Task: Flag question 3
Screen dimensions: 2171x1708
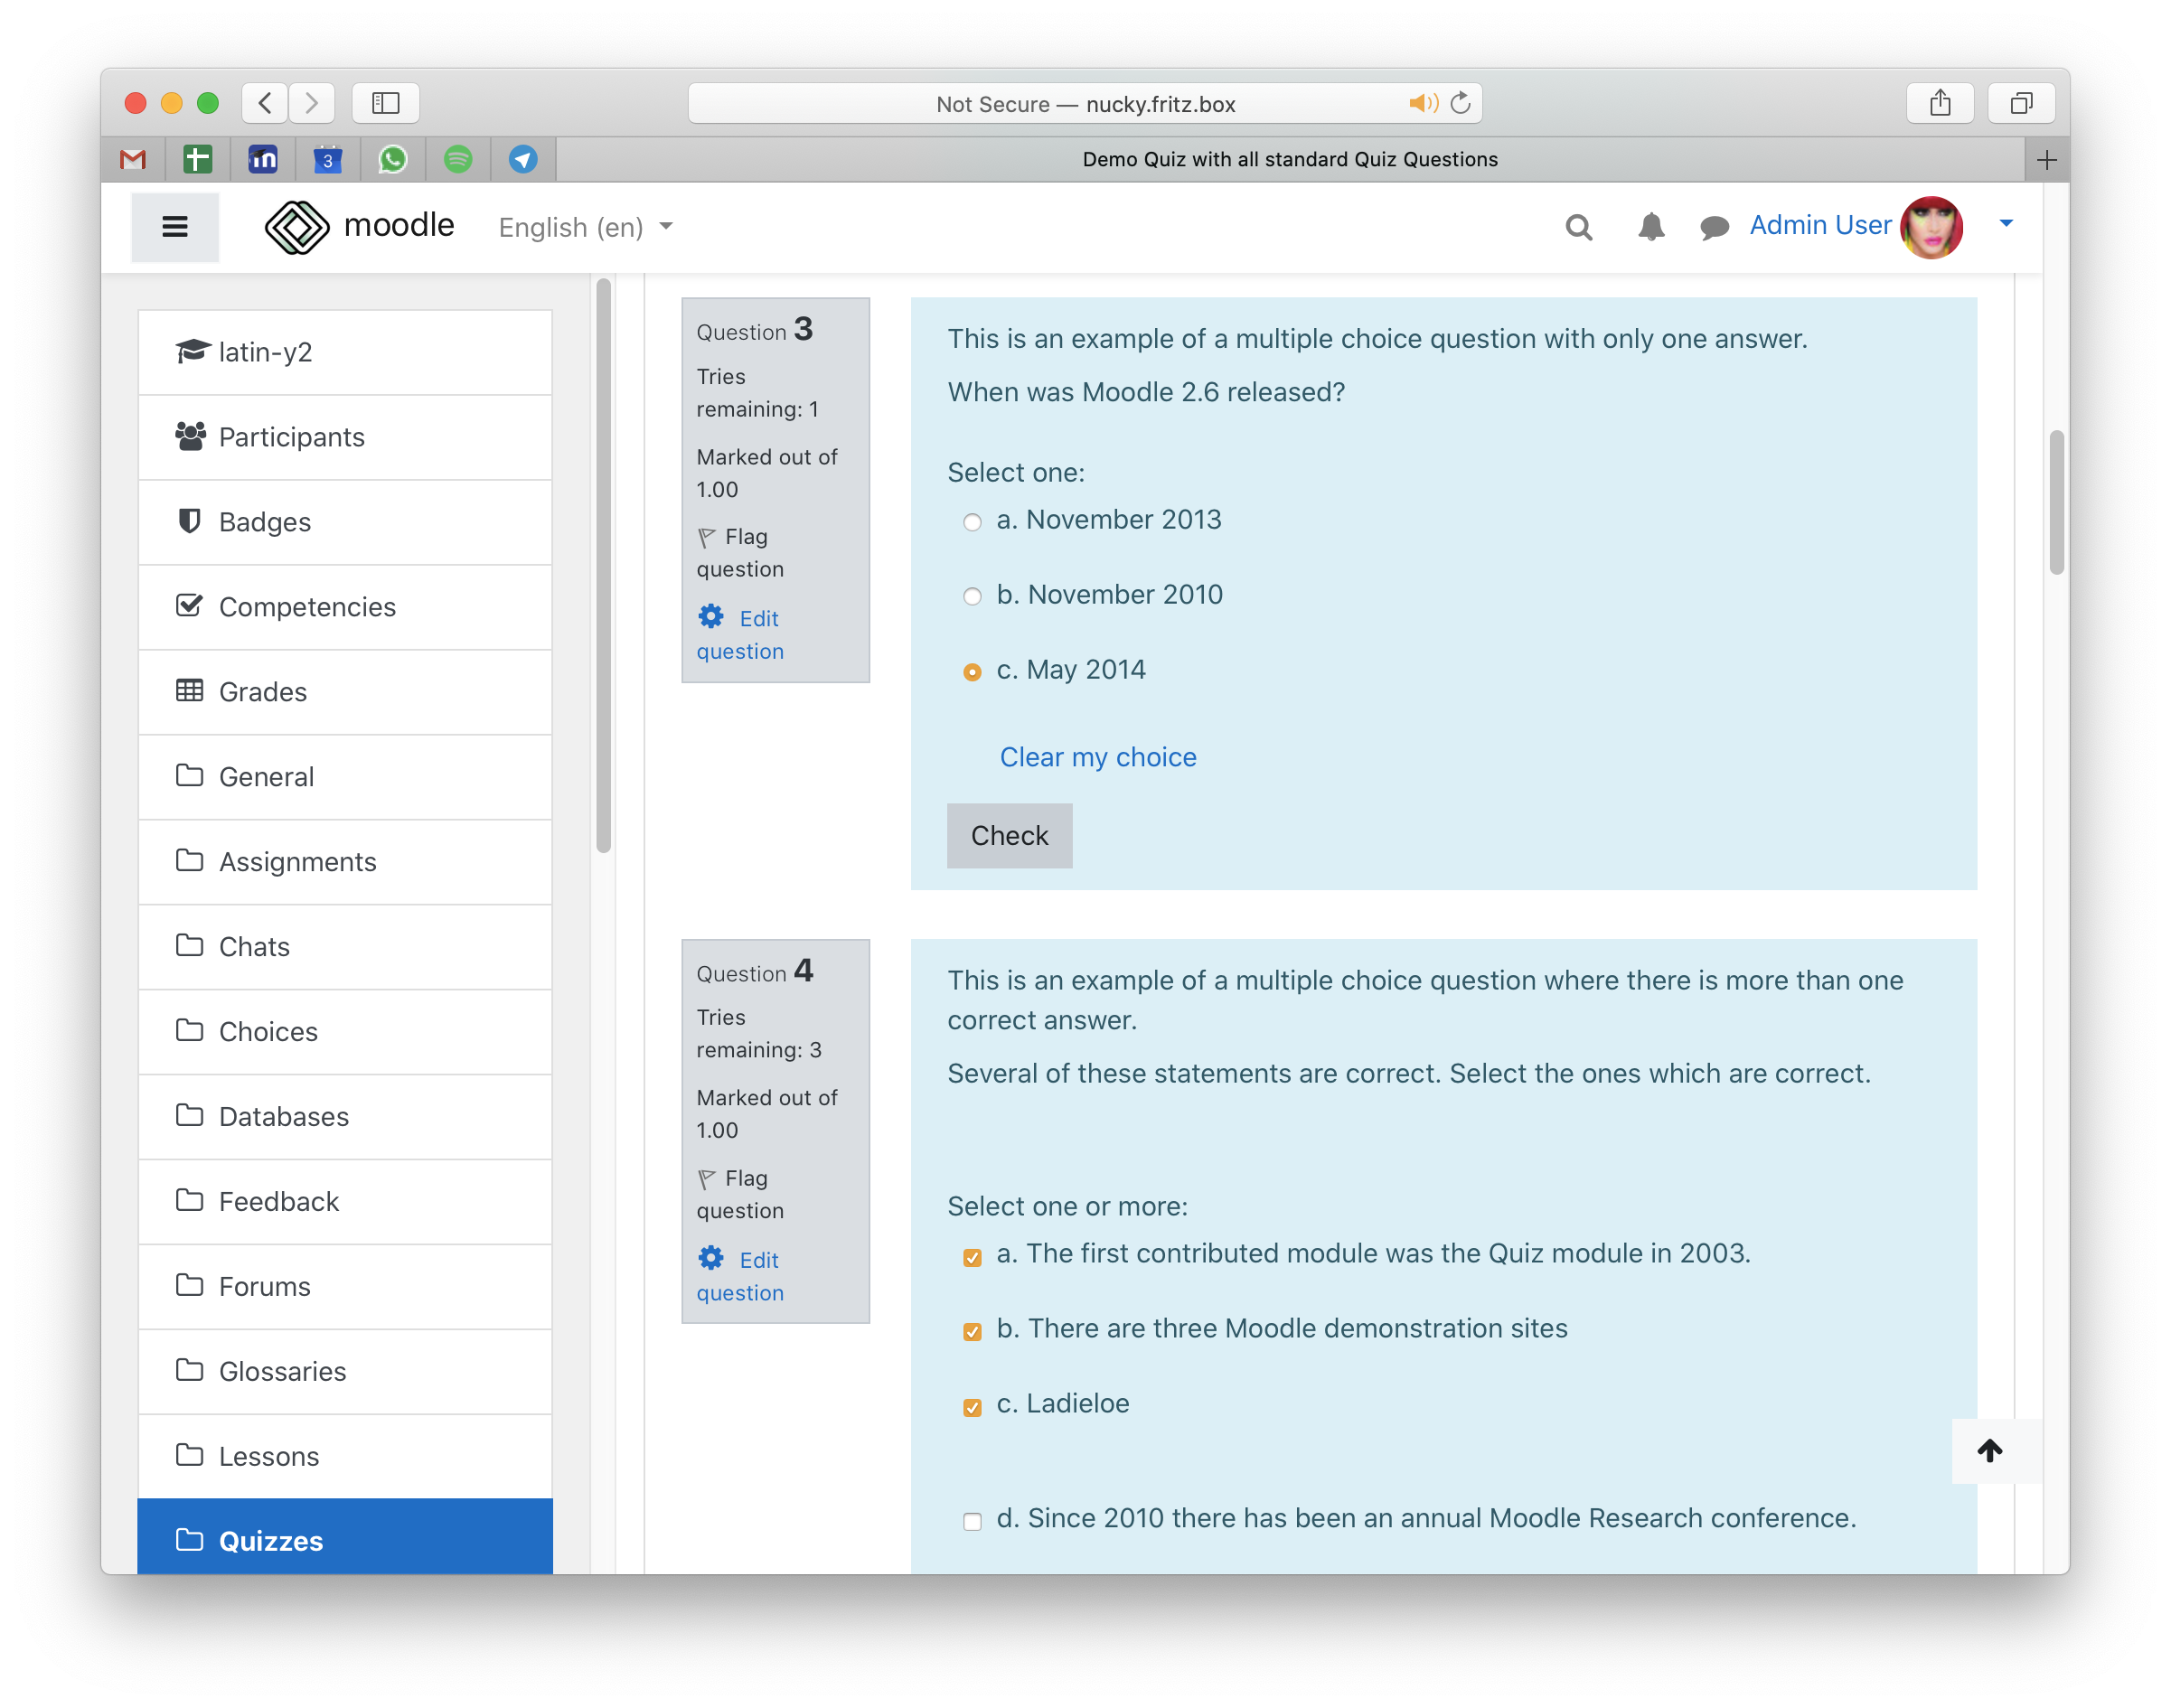Action: (741, 553)
